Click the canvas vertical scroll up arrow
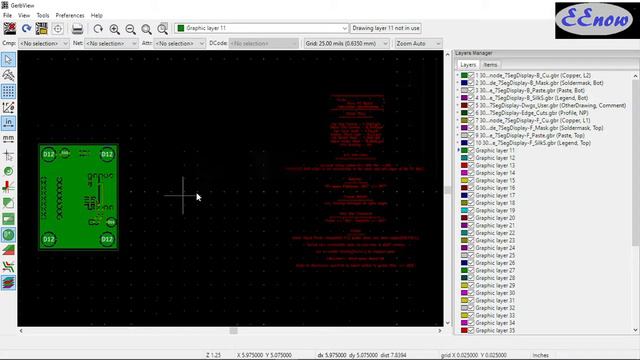This screenshot has width=640, height=360. [448, 54]
